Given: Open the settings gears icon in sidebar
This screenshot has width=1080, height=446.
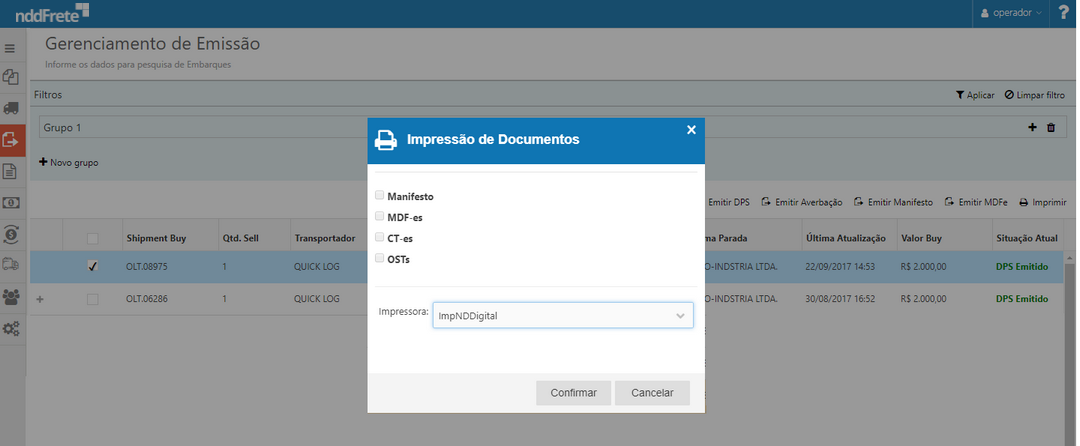Looking at the screenshot, I should 11,328.
